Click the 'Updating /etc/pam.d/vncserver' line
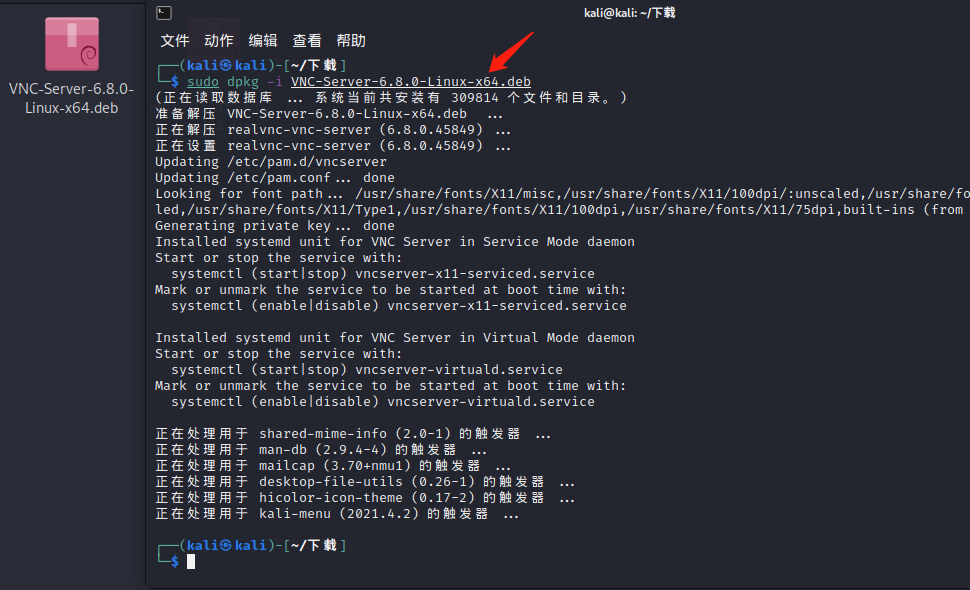Screen dimensions: 970x590 tap(271, 162)
